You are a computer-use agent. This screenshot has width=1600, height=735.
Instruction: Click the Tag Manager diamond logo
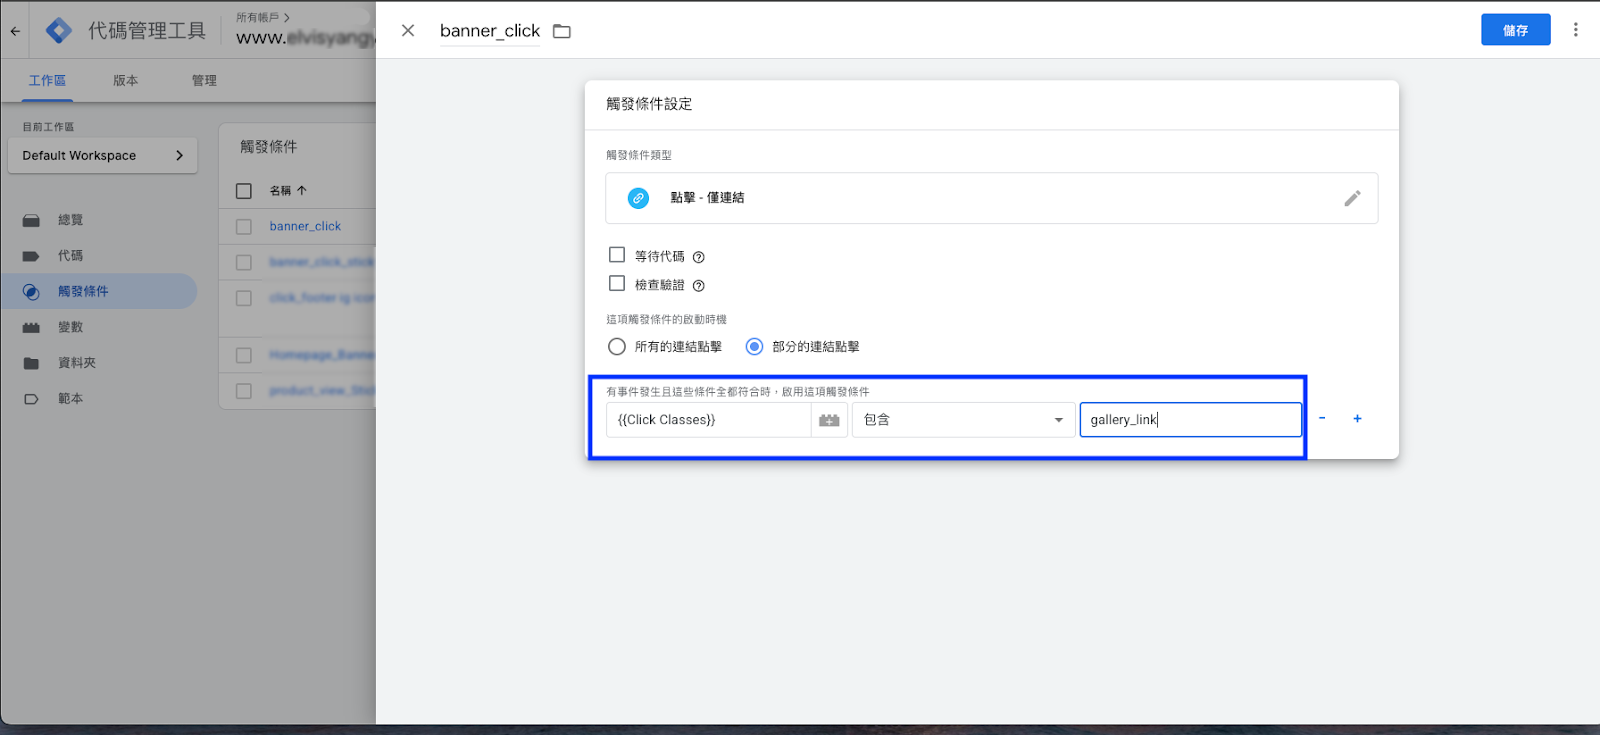[59, 31]
